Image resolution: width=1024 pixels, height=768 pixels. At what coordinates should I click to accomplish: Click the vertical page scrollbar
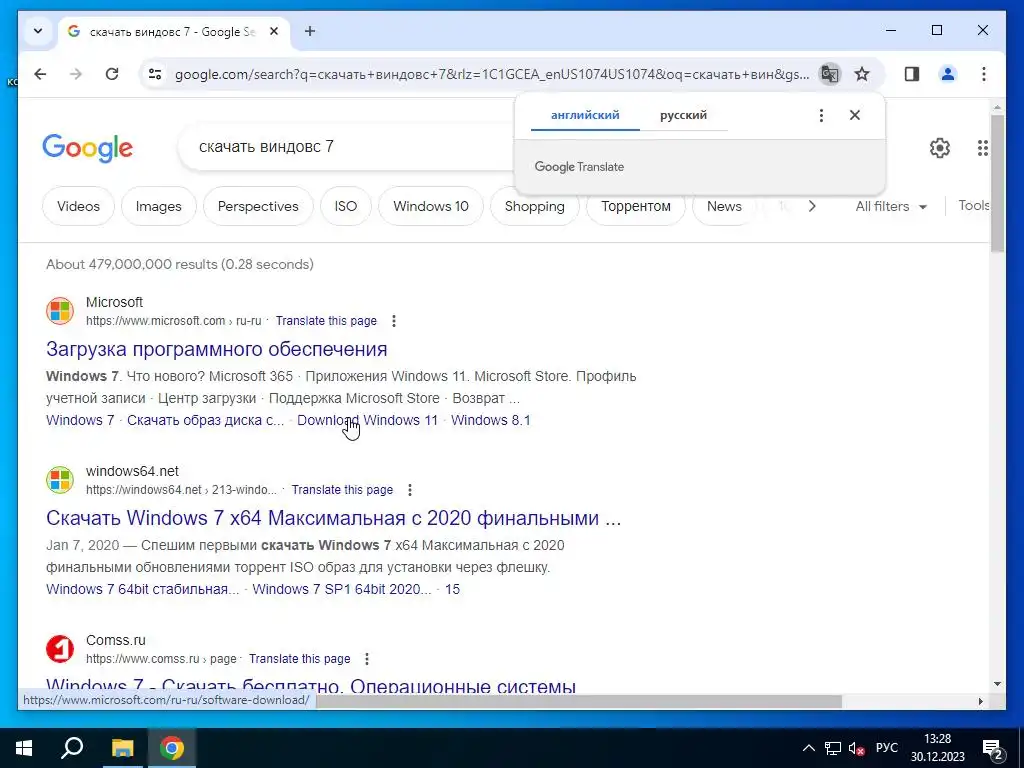point(997,183)
